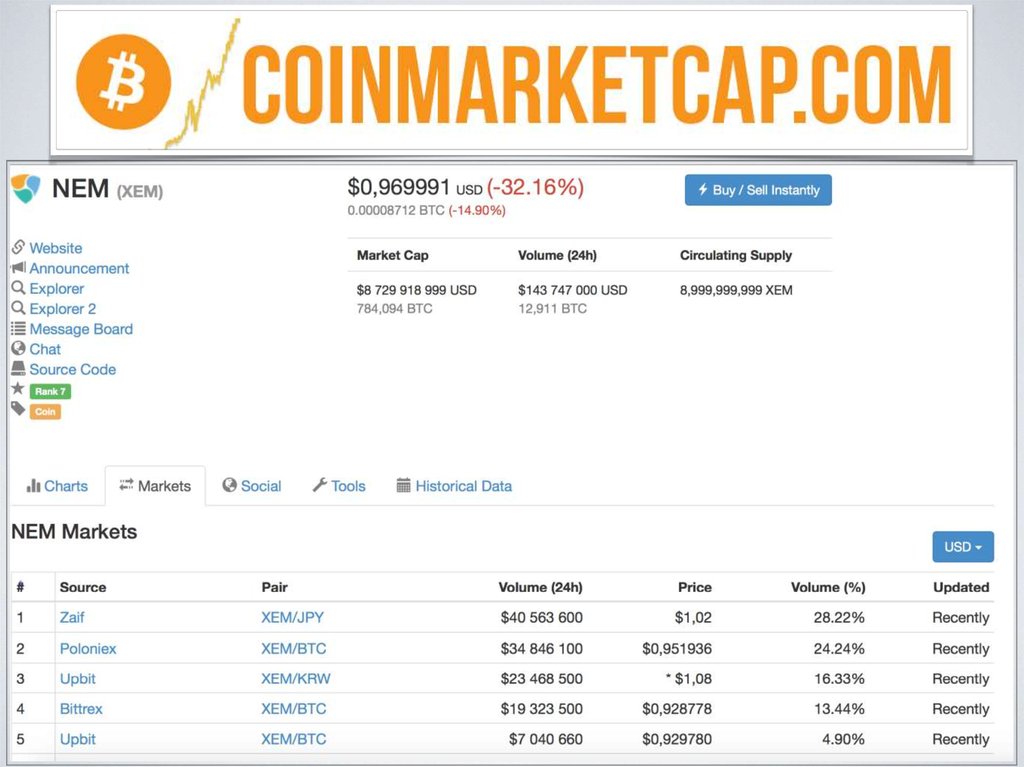Image resolution: width=1024 pixels, height=767 pixels.
Task: Open the Poloniex exchange link
Action: 88,649
